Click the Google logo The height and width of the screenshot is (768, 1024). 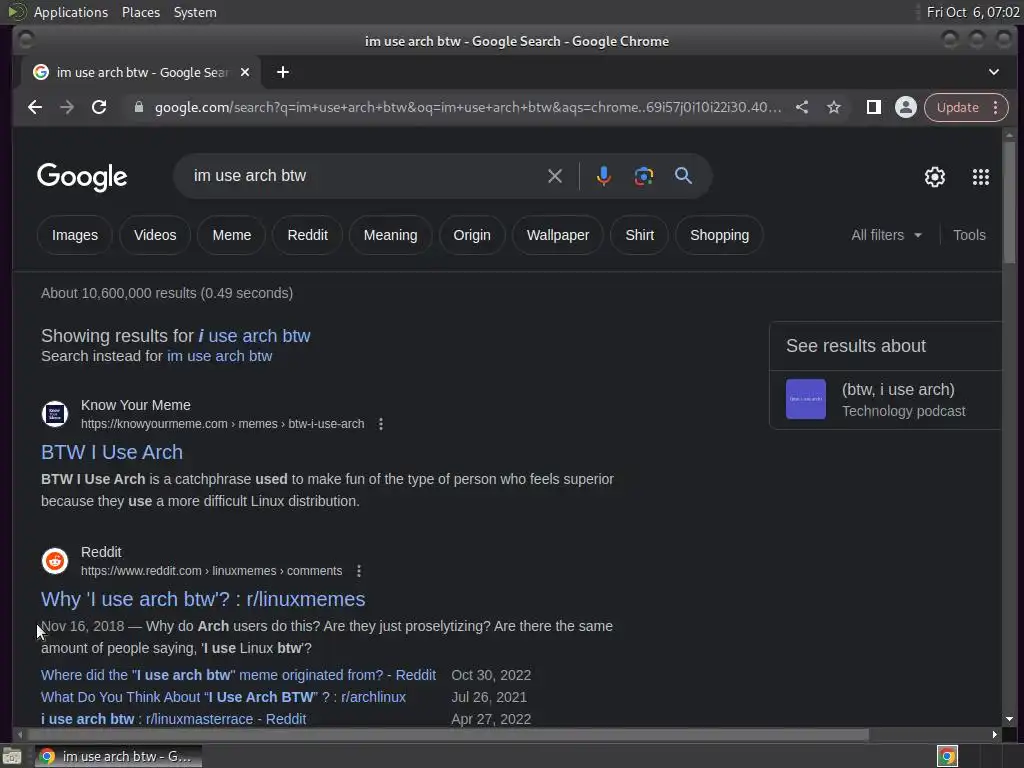tap(82, 177)
